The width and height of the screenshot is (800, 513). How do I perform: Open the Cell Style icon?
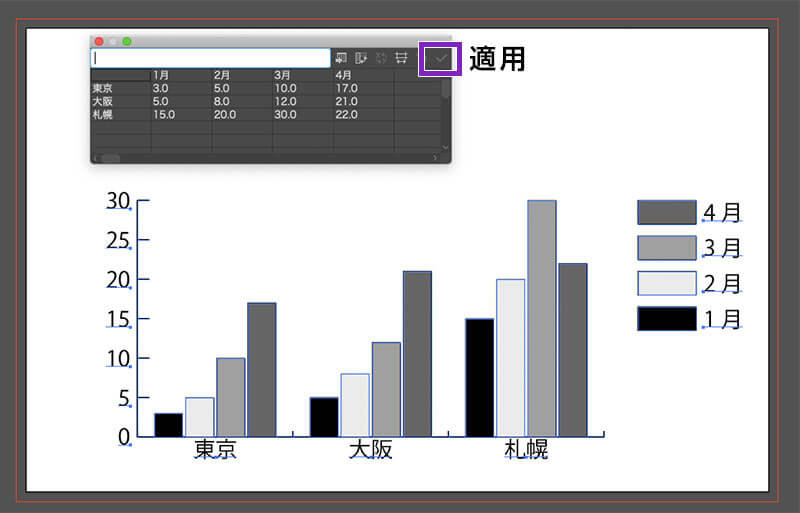click(402, 58)
